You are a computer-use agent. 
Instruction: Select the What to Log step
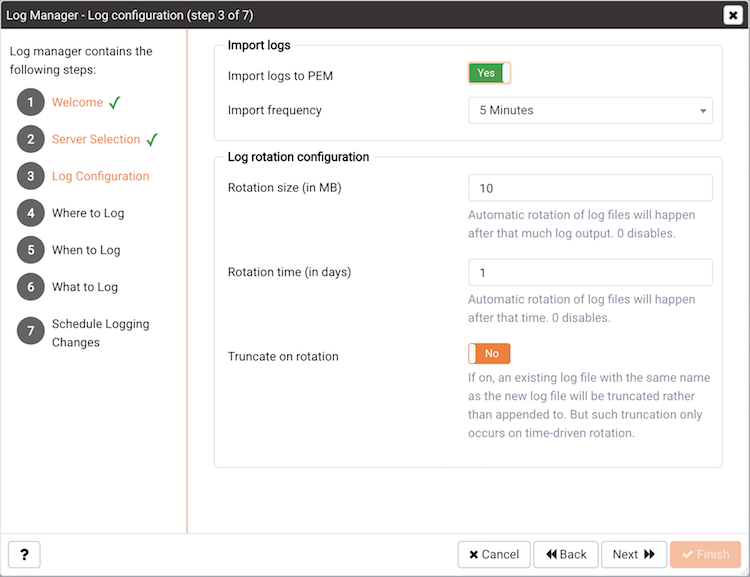tap(85, 287)
